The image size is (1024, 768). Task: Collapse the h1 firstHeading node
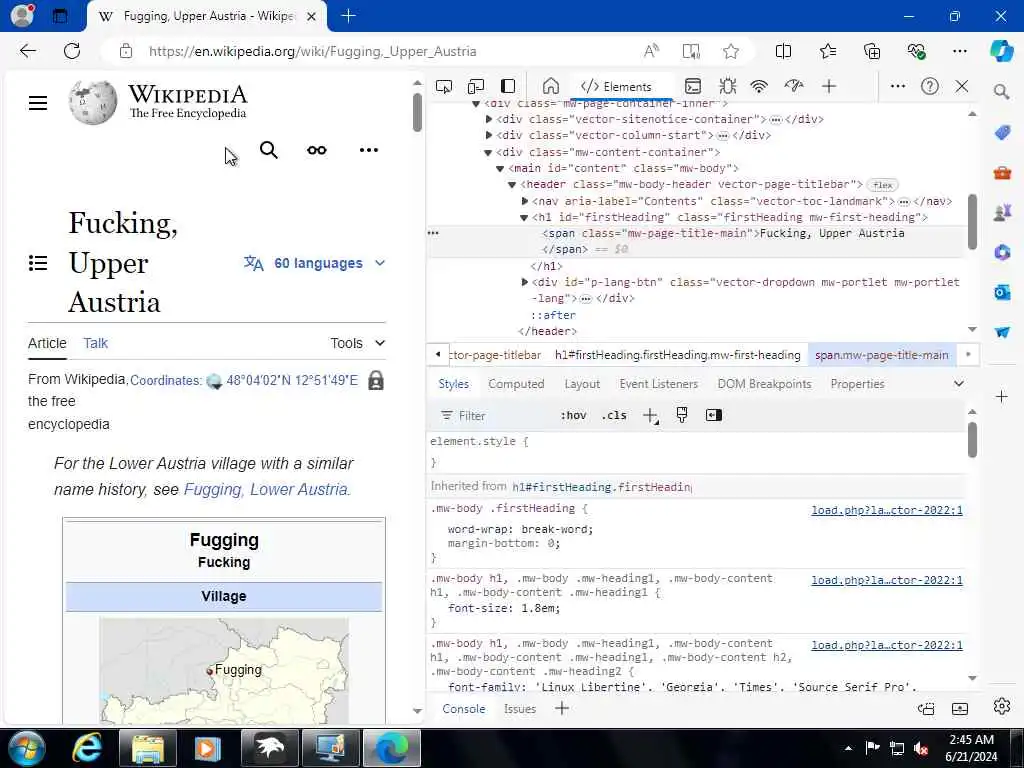coord(524,217)
